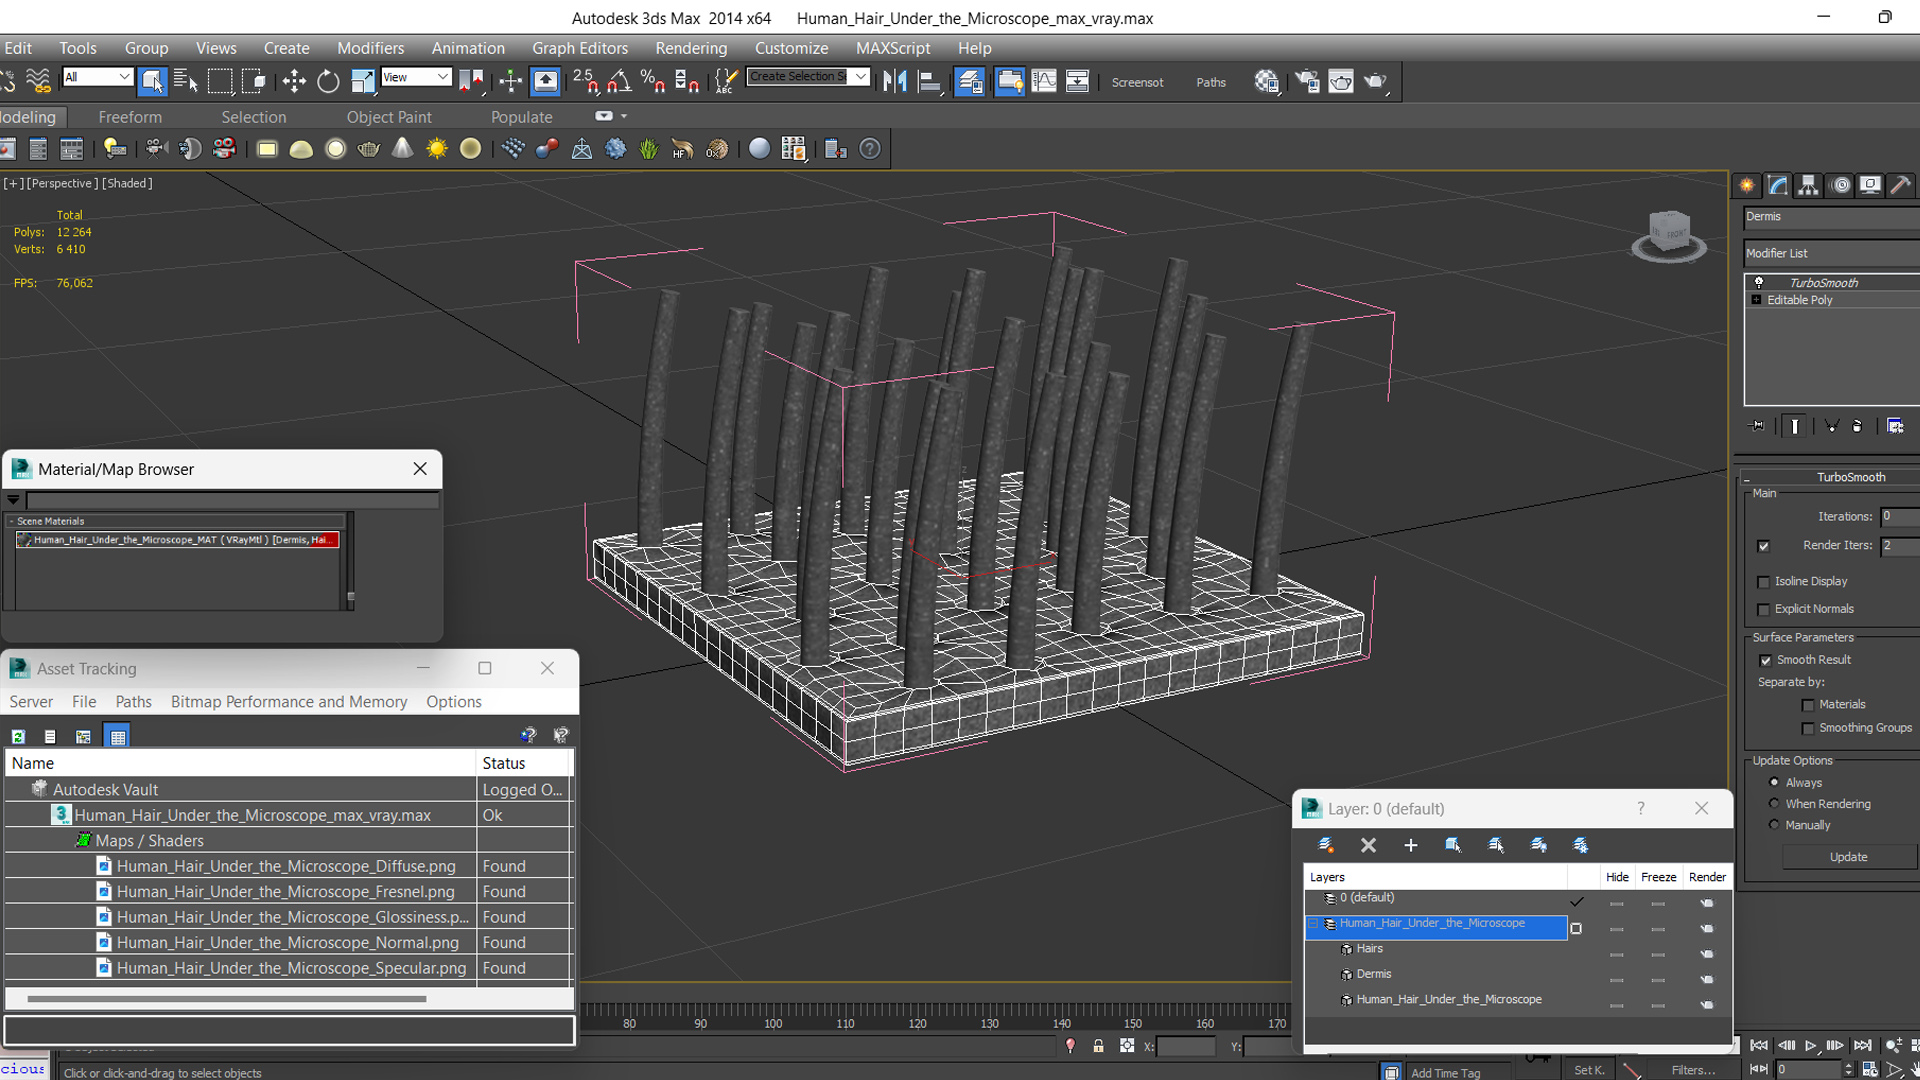Click the Iterations value field

[x=1899, y=517]
